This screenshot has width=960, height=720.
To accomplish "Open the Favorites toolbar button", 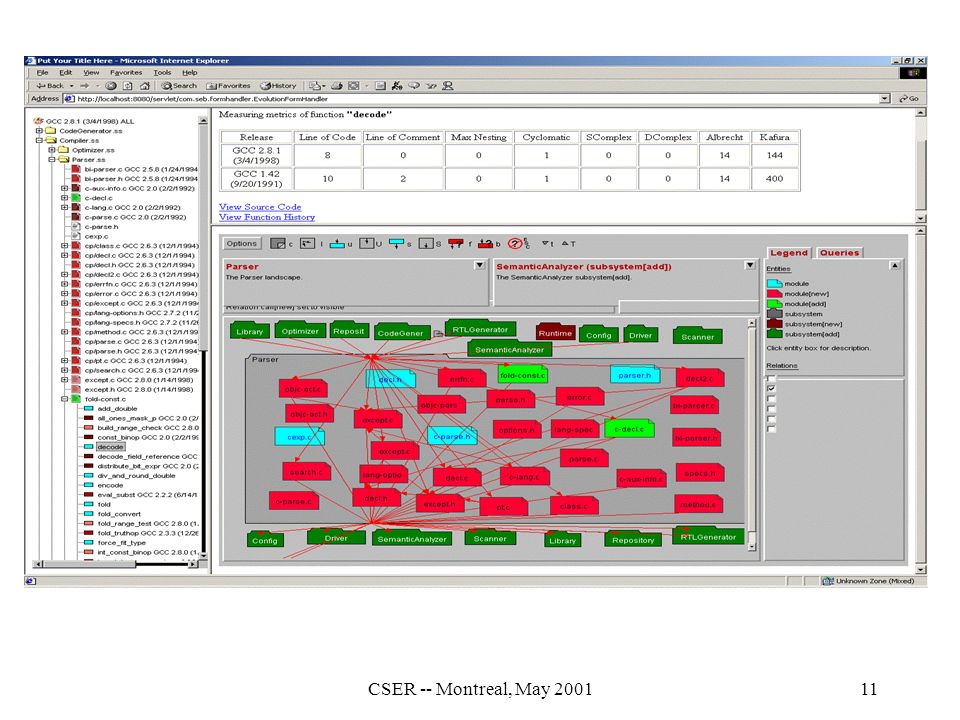I will pos(228,86).
